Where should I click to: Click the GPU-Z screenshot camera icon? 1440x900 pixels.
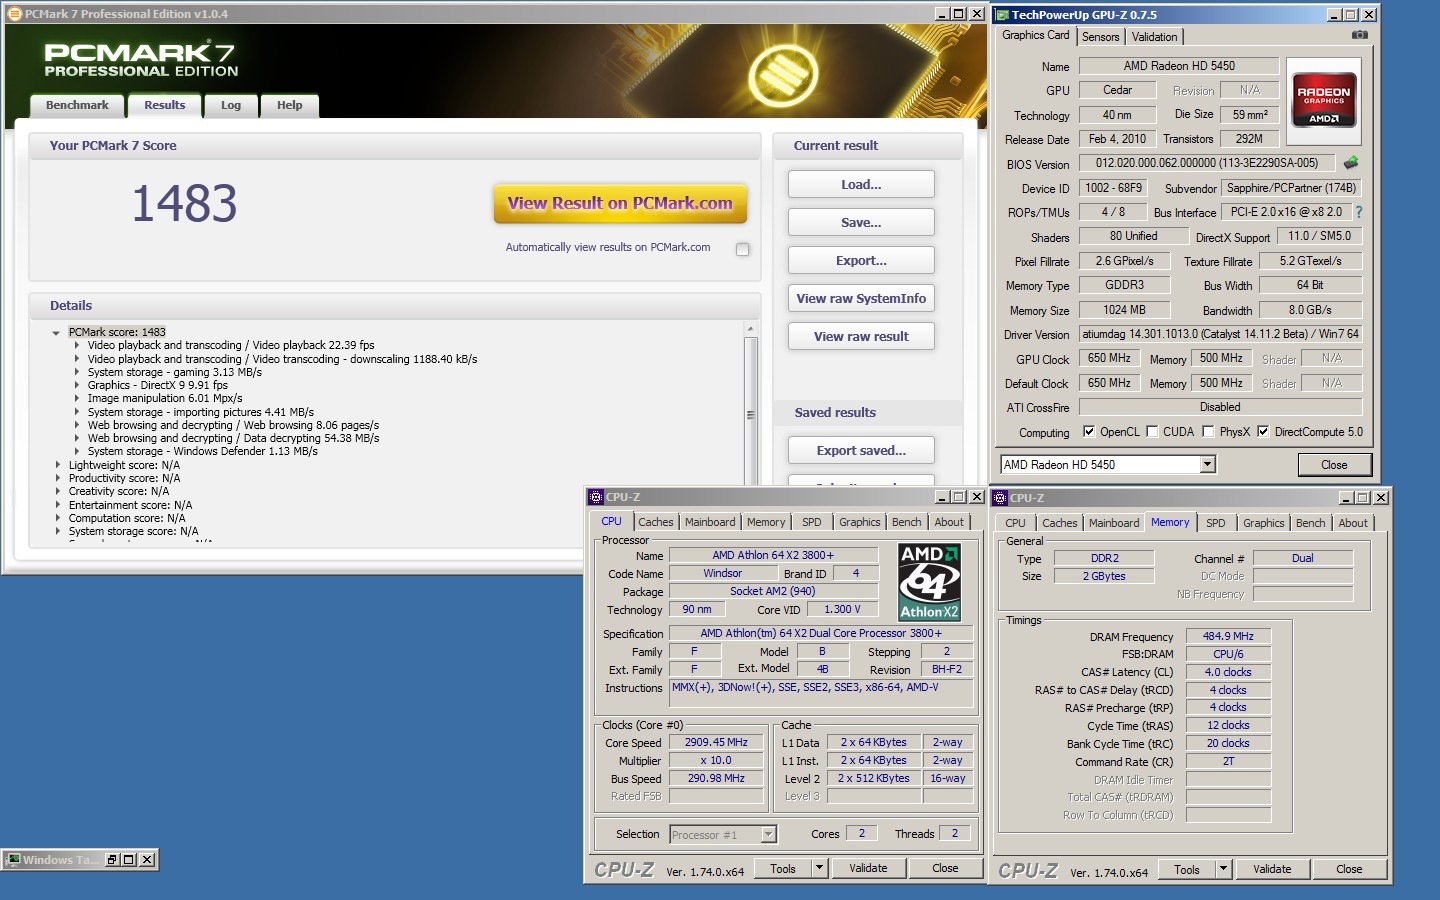click(x=1360, y=35)
